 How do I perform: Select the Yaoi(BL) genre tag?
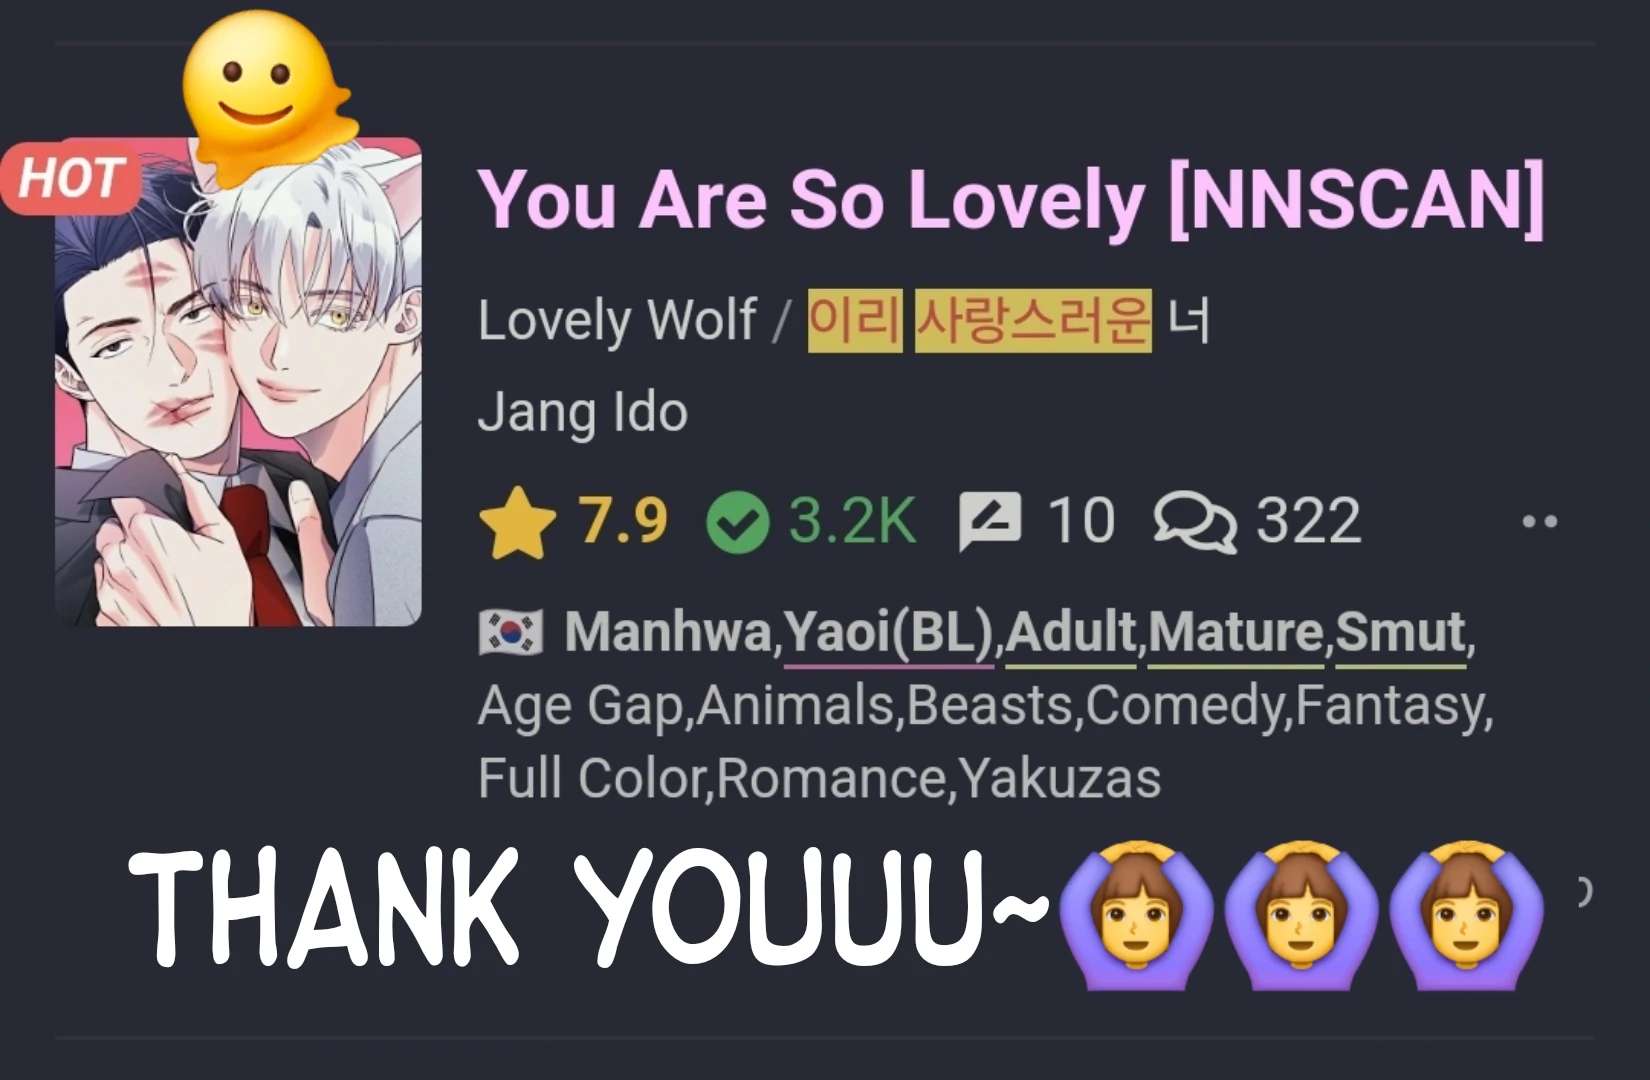[x=888, y=632]
